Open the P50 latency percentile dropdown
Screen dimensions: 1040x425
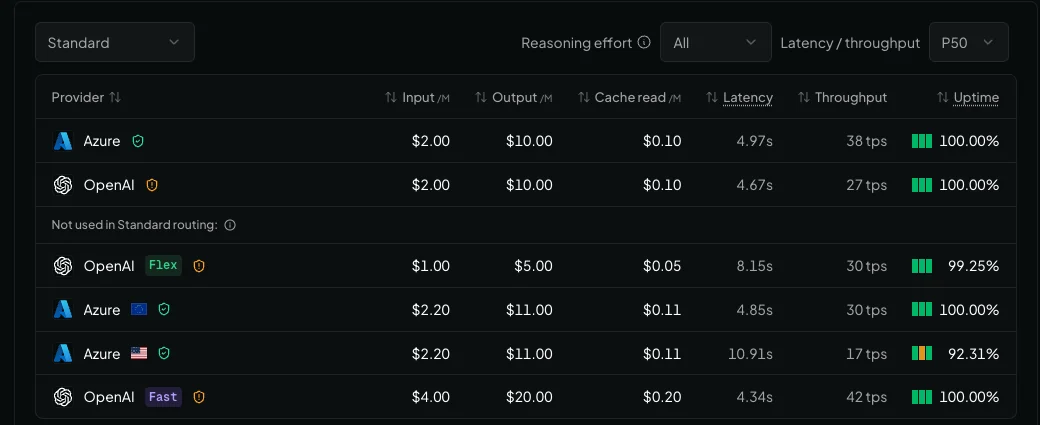(x=968, y=42)
